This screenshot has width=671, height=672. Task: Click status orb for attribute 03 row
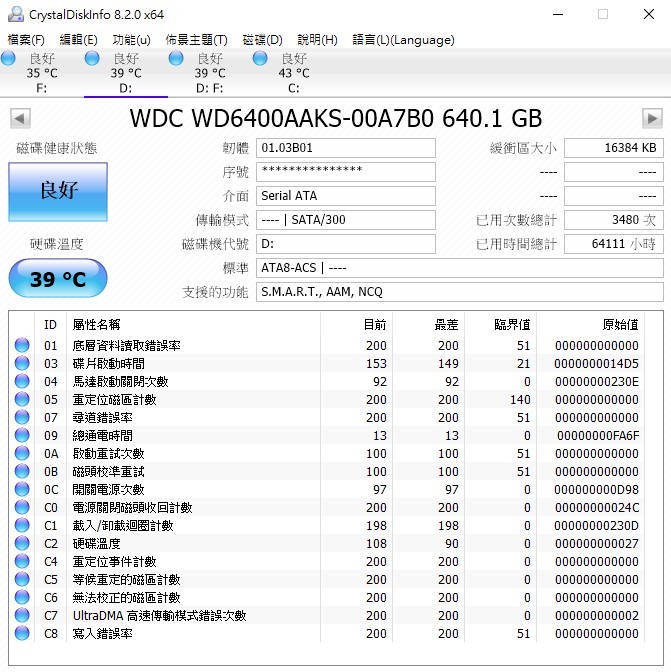tap(22, 363)
